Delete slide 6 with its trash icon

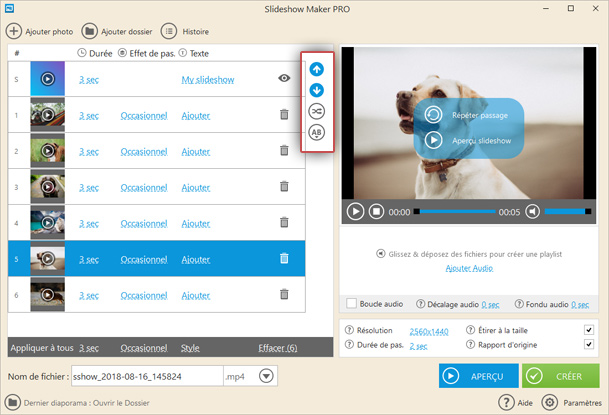284,295
